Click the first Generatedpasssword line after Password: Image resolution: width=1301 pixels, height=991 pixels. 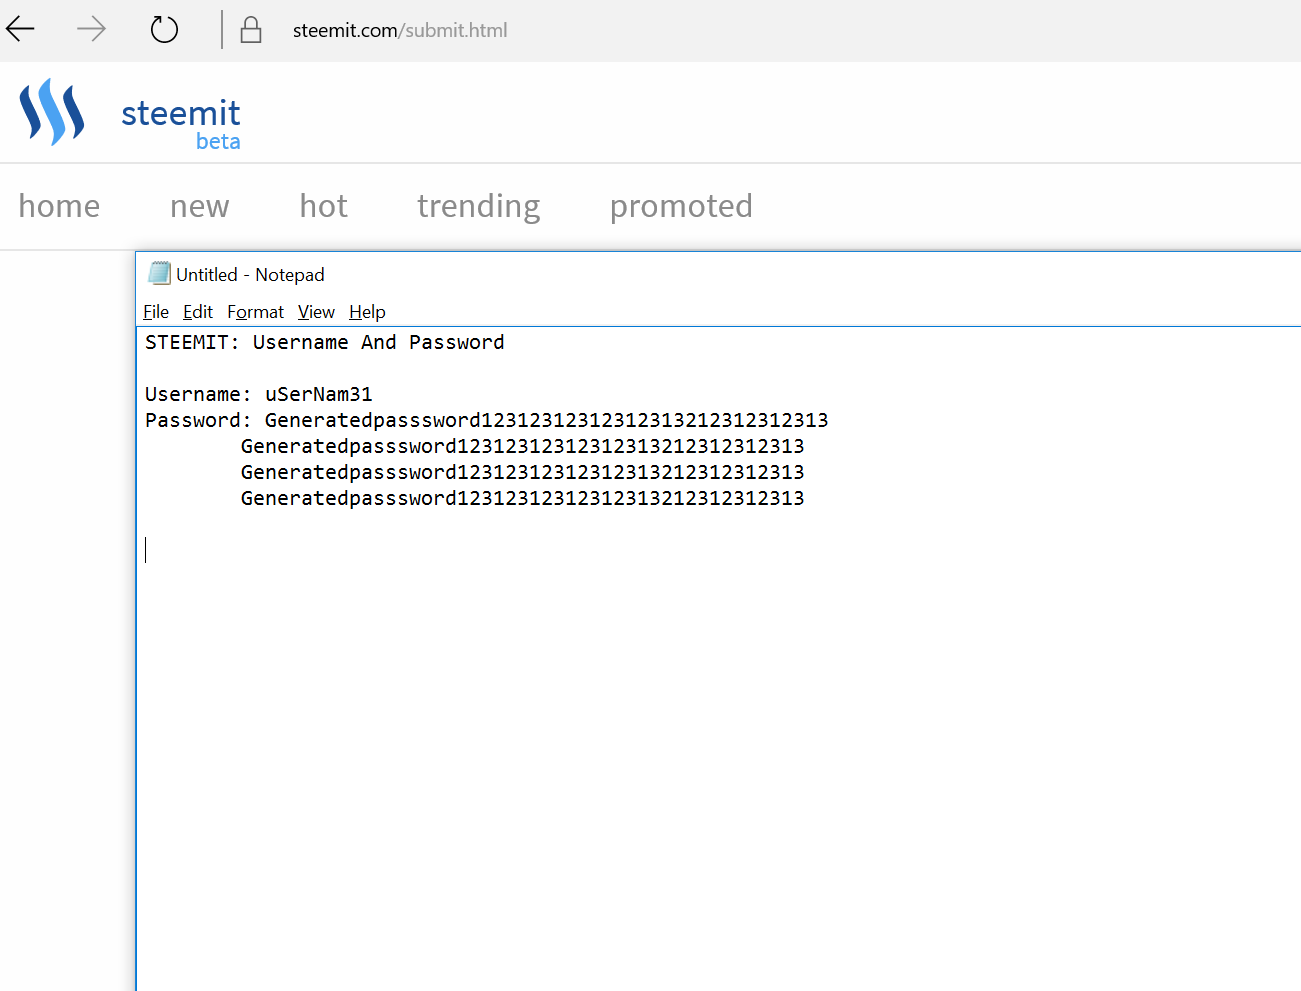point(547,420)
